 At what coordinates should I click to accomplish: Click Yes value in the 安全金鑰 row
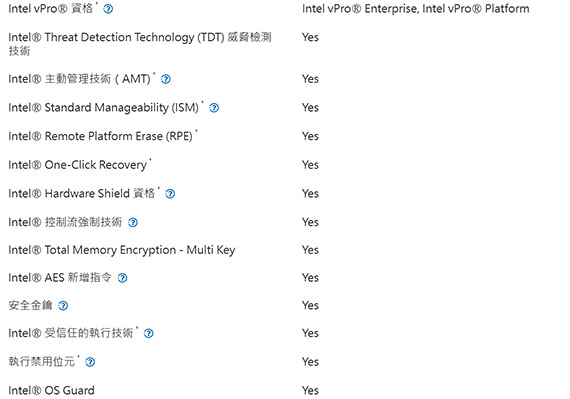(x=310, y=306)
